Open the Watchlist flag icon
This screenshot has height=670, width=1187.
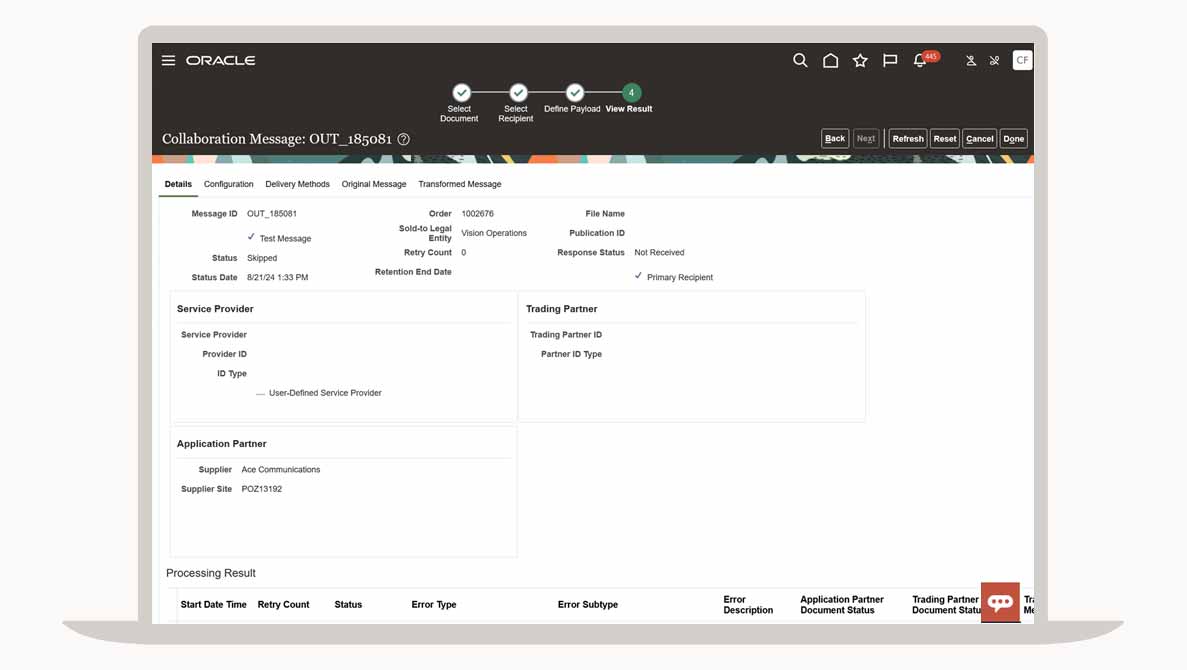pyautogui.click(x=890, y=61)
